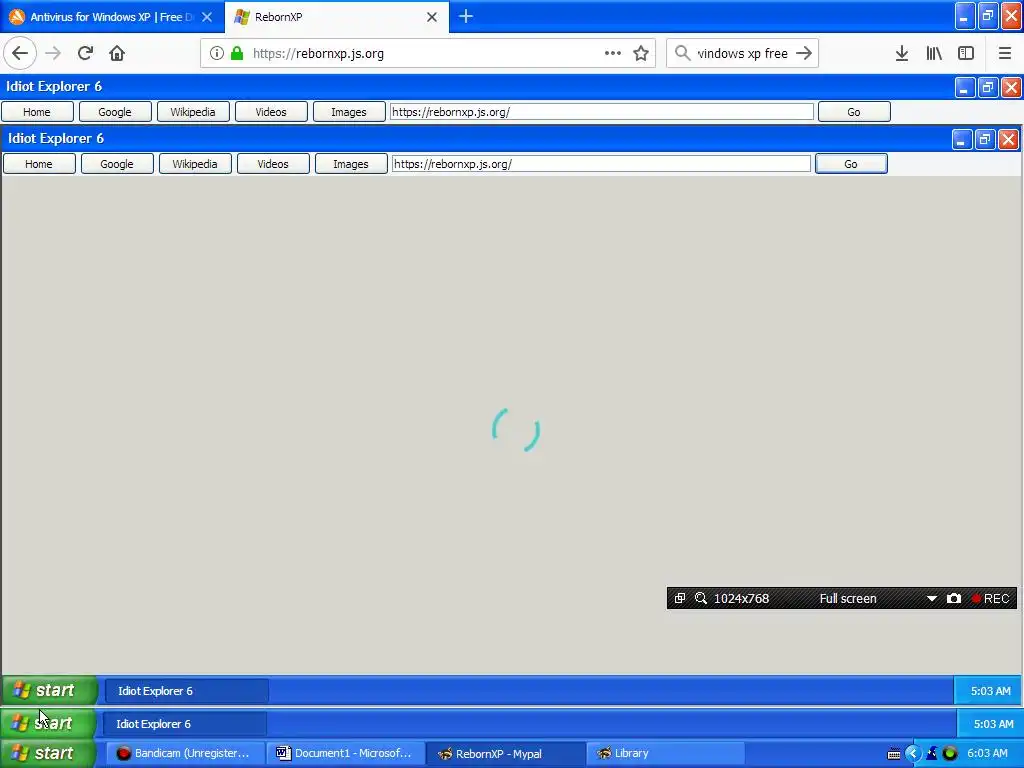
Task: Bookmark this page with the star icon
Action: [x=641, y=54]
